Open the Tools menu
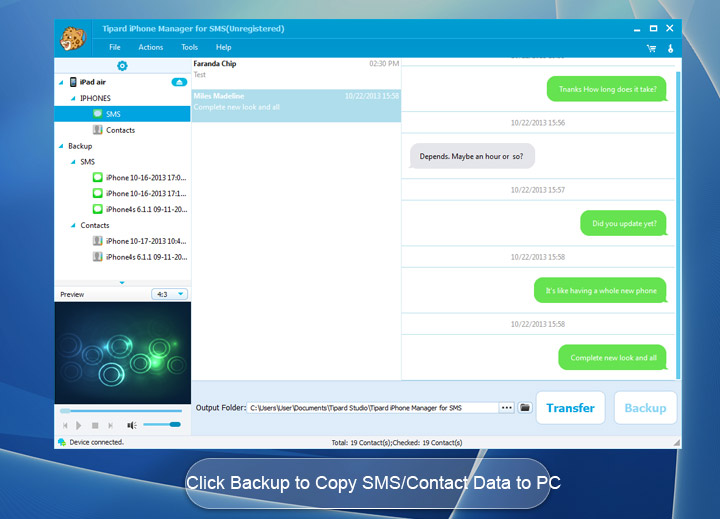This screenshot has width=720, height=519. coord(189,47)
